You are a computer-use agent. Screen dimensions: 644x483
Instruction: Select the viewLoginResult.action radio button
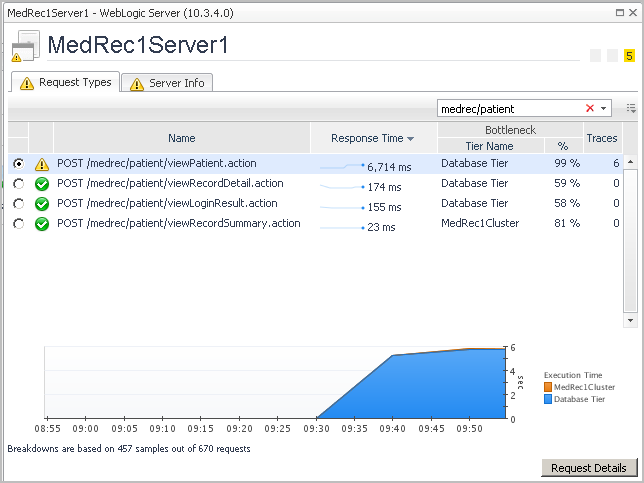(18, 204)
